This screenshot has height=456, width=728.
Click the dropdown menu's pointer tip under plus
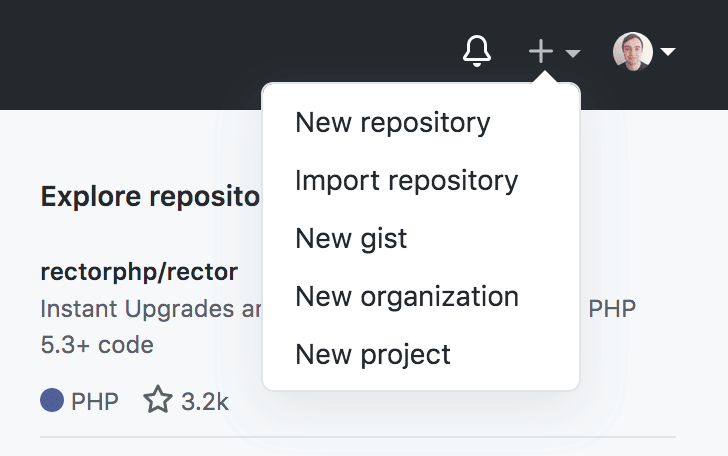pyautogui.click(x=545, y=77)
